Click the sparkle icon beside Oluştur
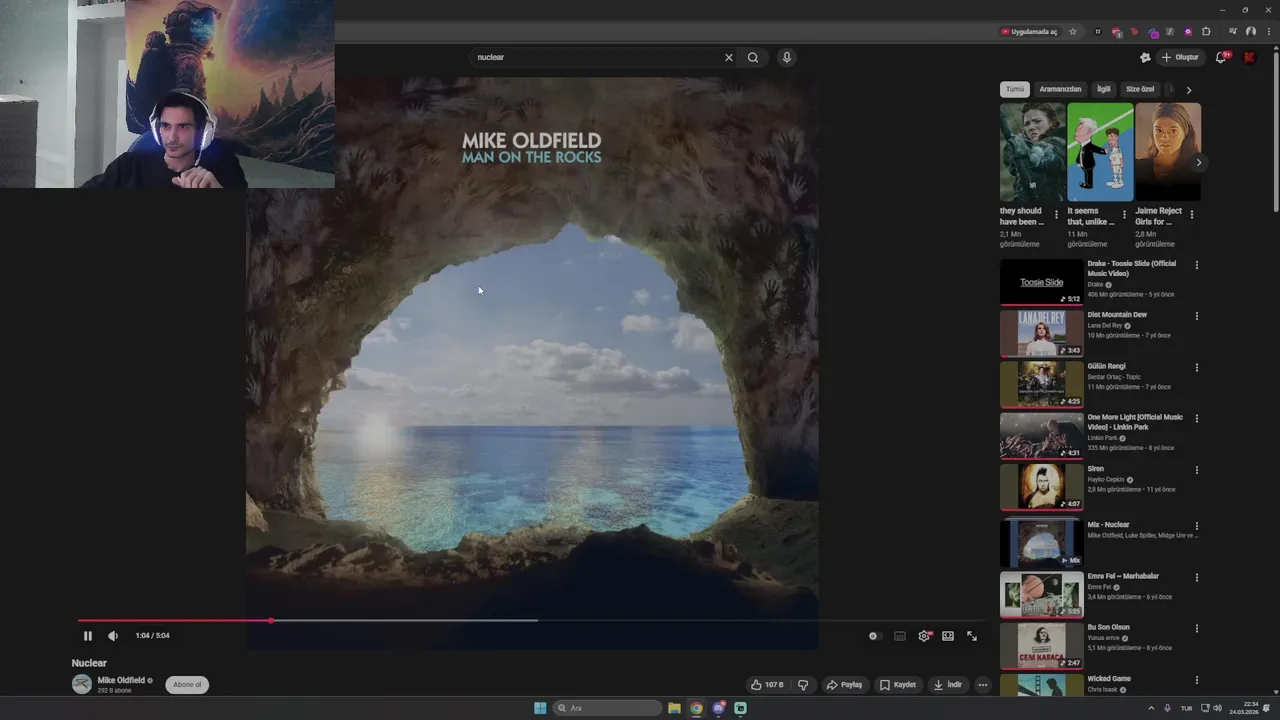The width and height of the screenshot is (1280, 720). pyautogui.click(x=1145, y=57)
